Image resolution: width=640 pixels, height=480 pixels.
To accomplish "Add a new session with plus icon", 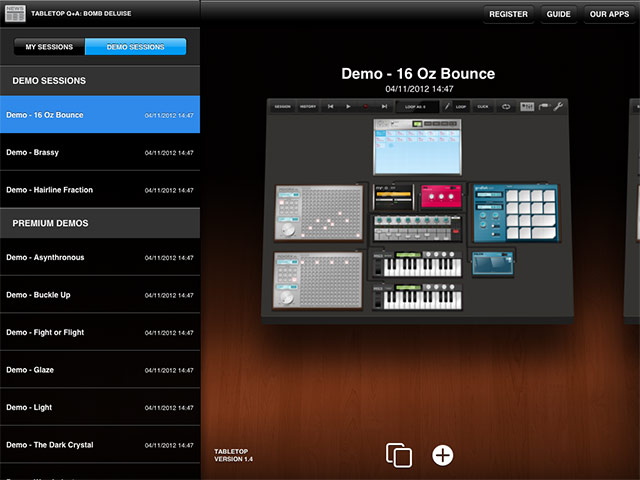I will [x=443, y=455].
